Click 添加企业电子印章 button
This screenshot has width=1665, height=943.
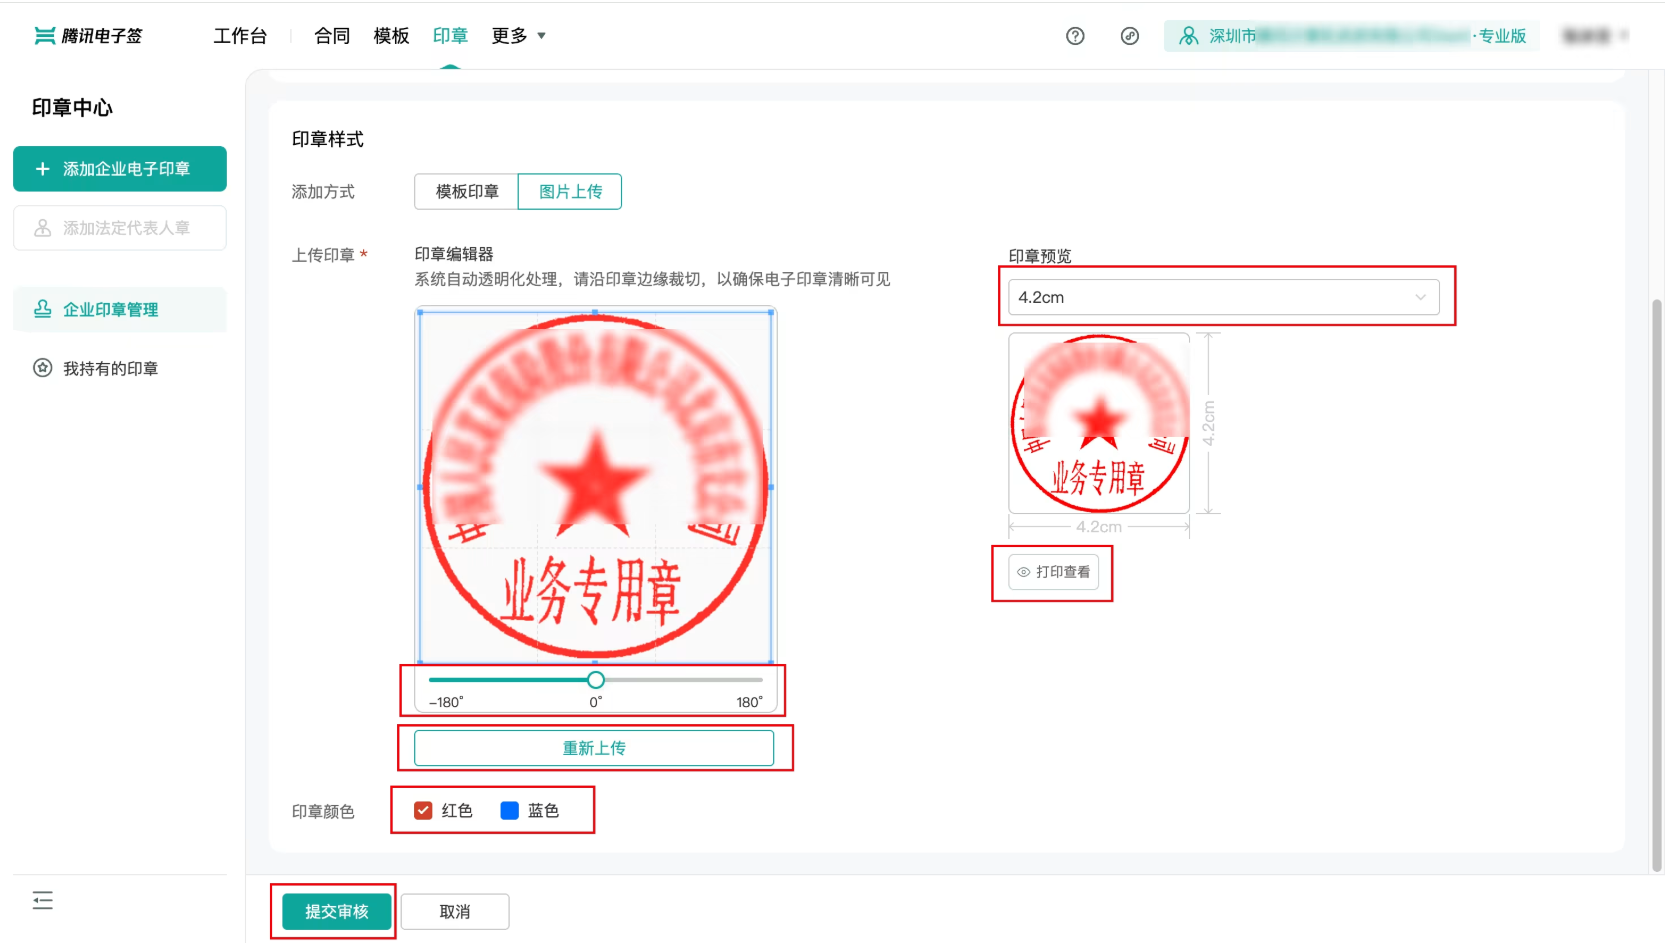click(120, 169)
